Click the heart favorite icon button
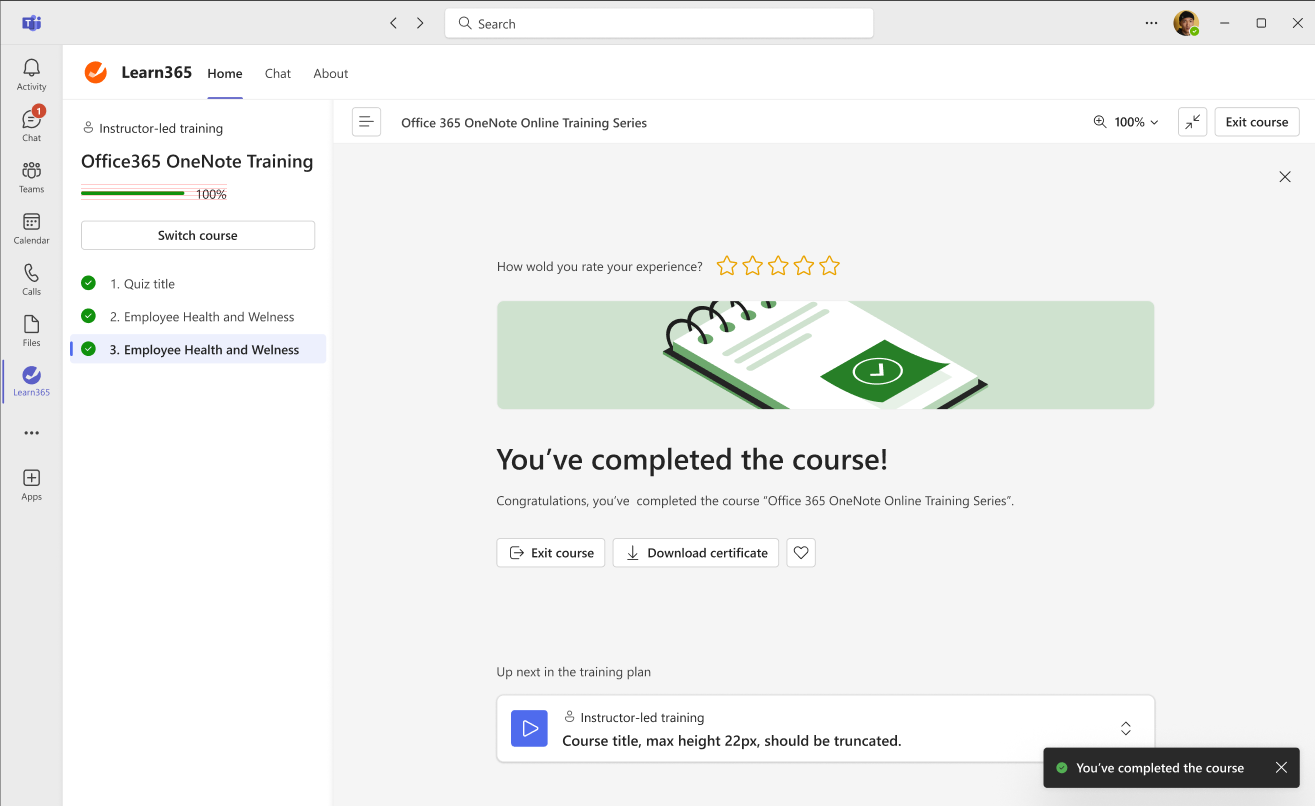Viewport: 1315px width, 806px height. click(801, 553)
